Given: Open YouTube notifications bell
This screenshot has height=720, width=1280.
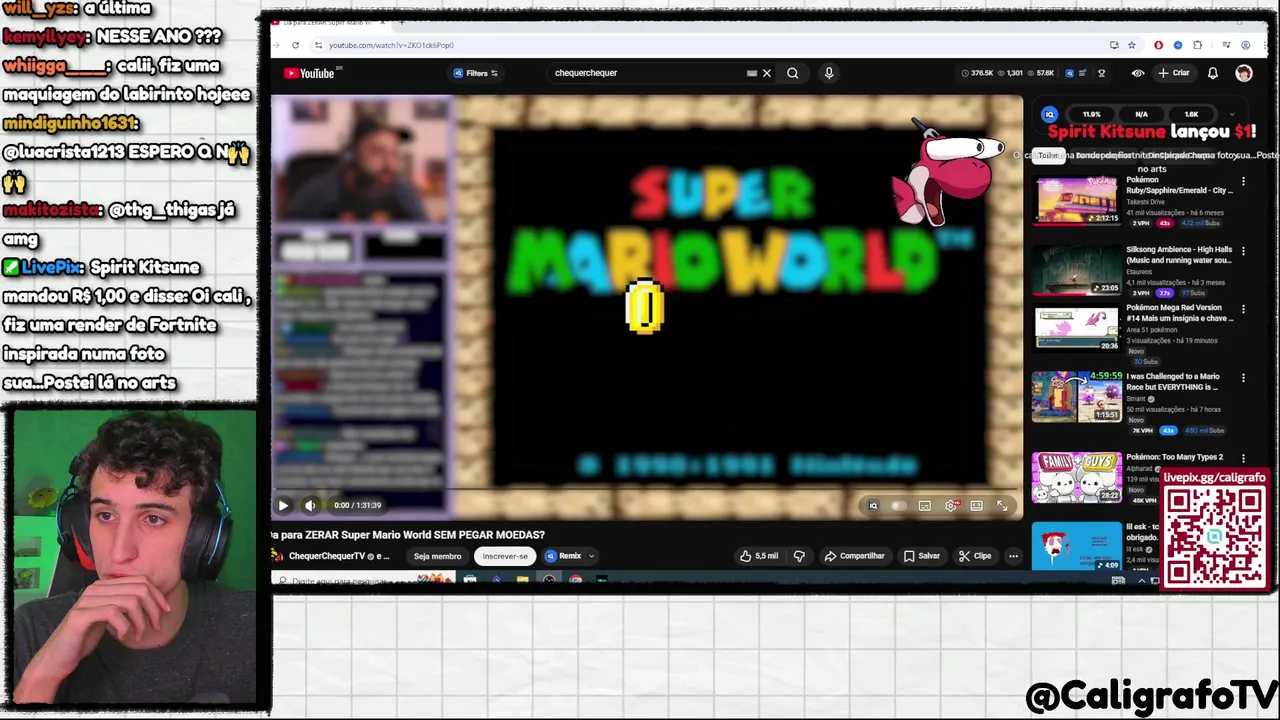Looking at the screenshot, I should 1213,73.
